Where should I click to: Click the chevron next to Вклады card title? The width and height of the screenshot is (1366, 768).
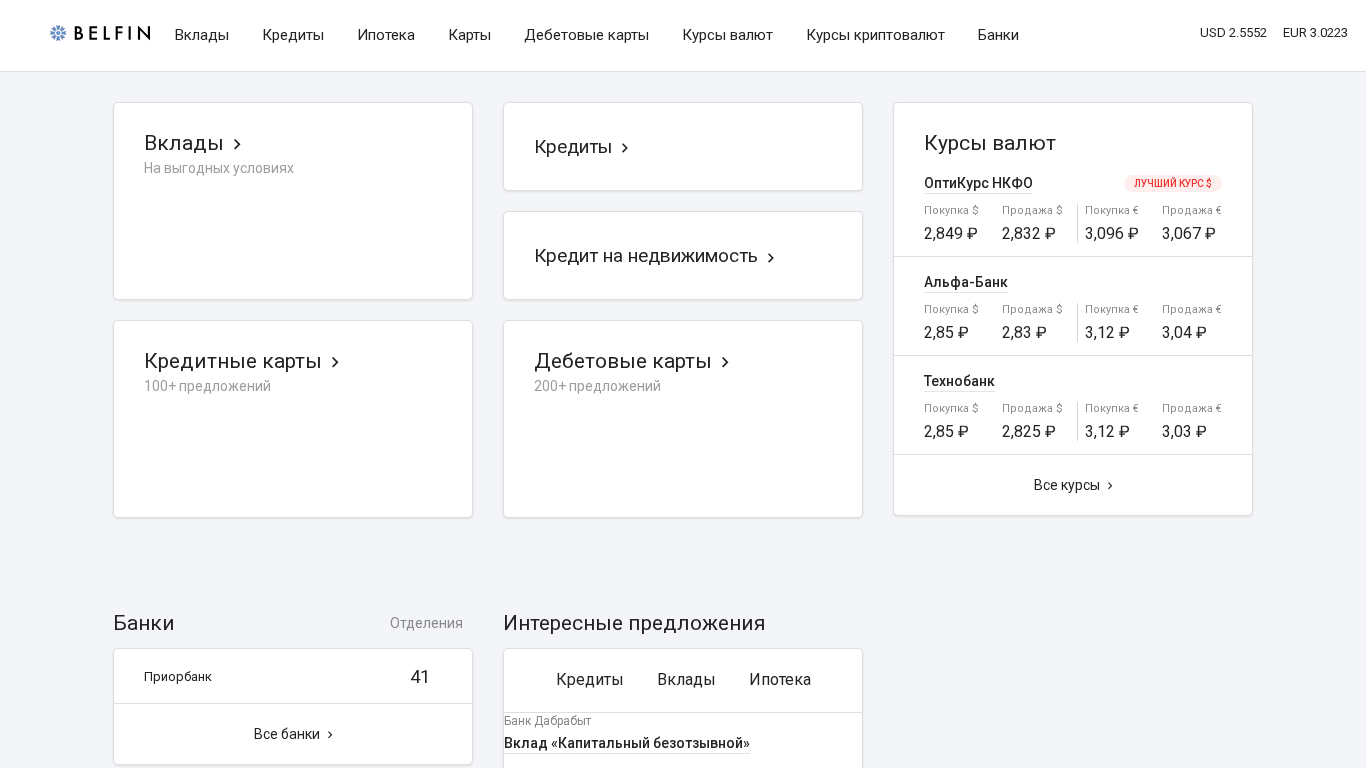pyautogui.click(x=237, y=144)
